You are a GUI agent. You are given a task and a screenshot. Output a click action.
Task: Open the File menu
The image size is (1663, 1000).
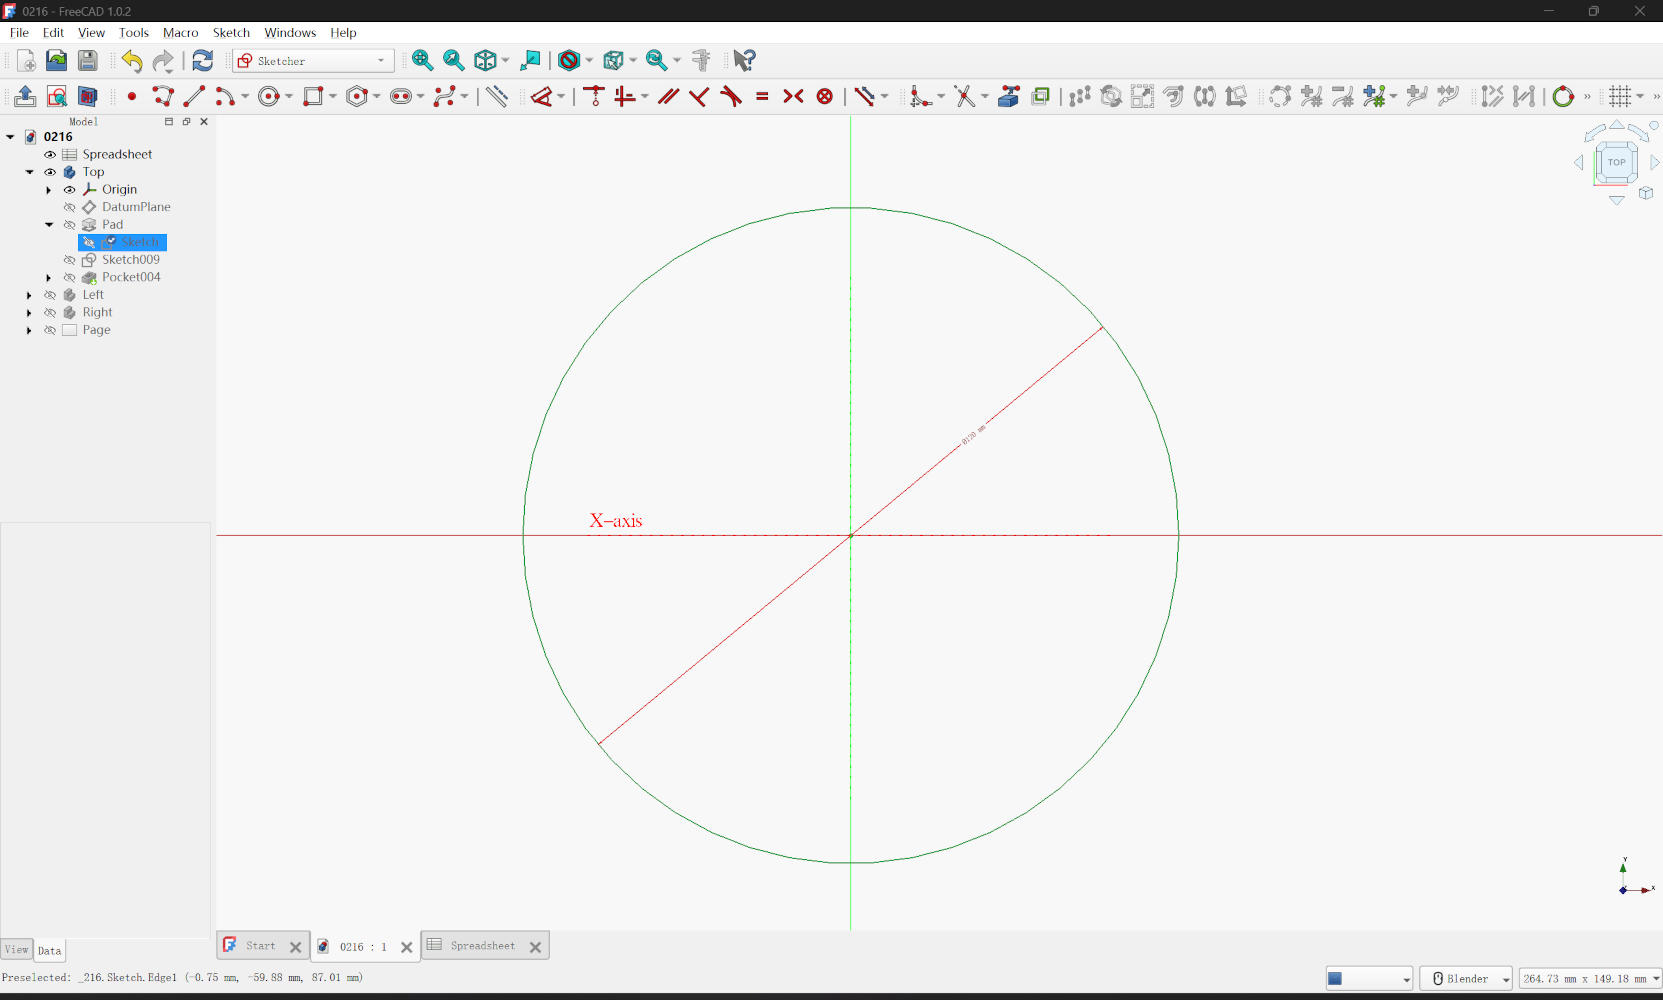tap(19, 33)
